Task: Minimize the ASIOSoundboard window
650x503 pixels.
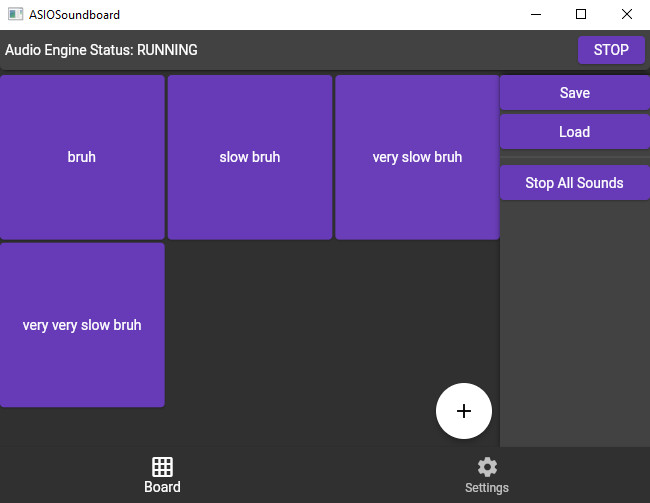Action: (x=536, y=14)
